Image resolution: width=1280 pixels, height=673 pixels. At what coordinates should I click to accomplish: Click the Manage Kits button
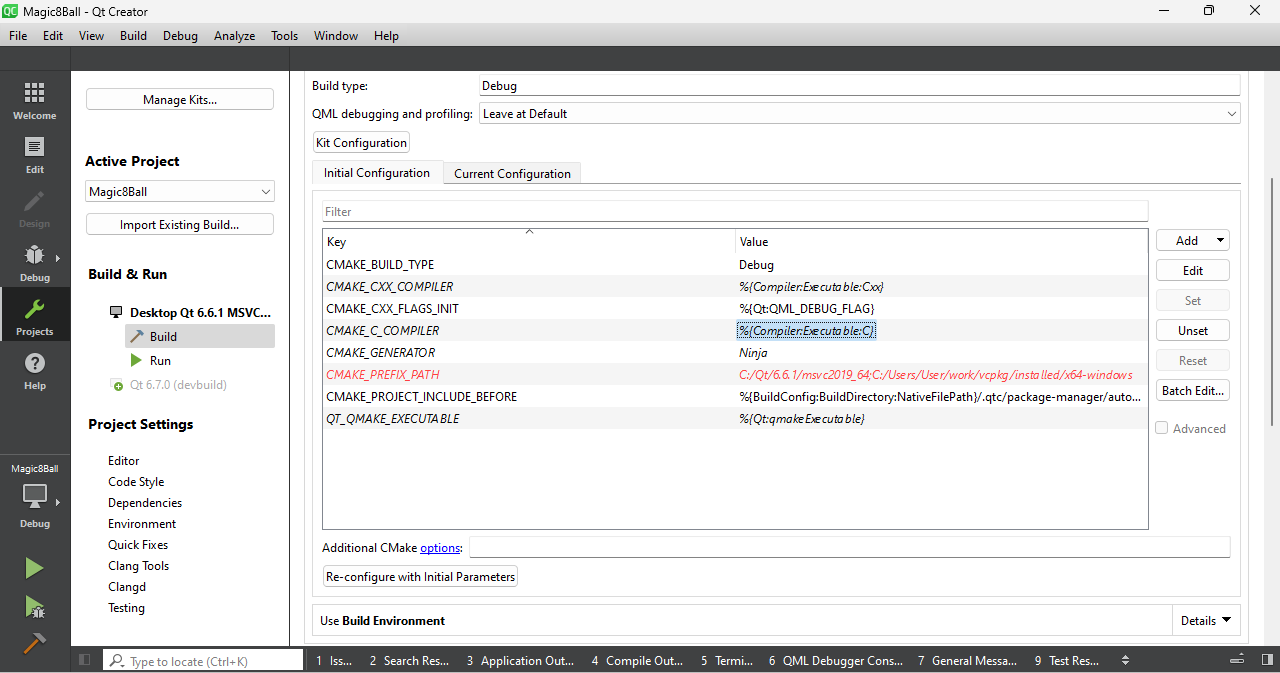[179, 99]
